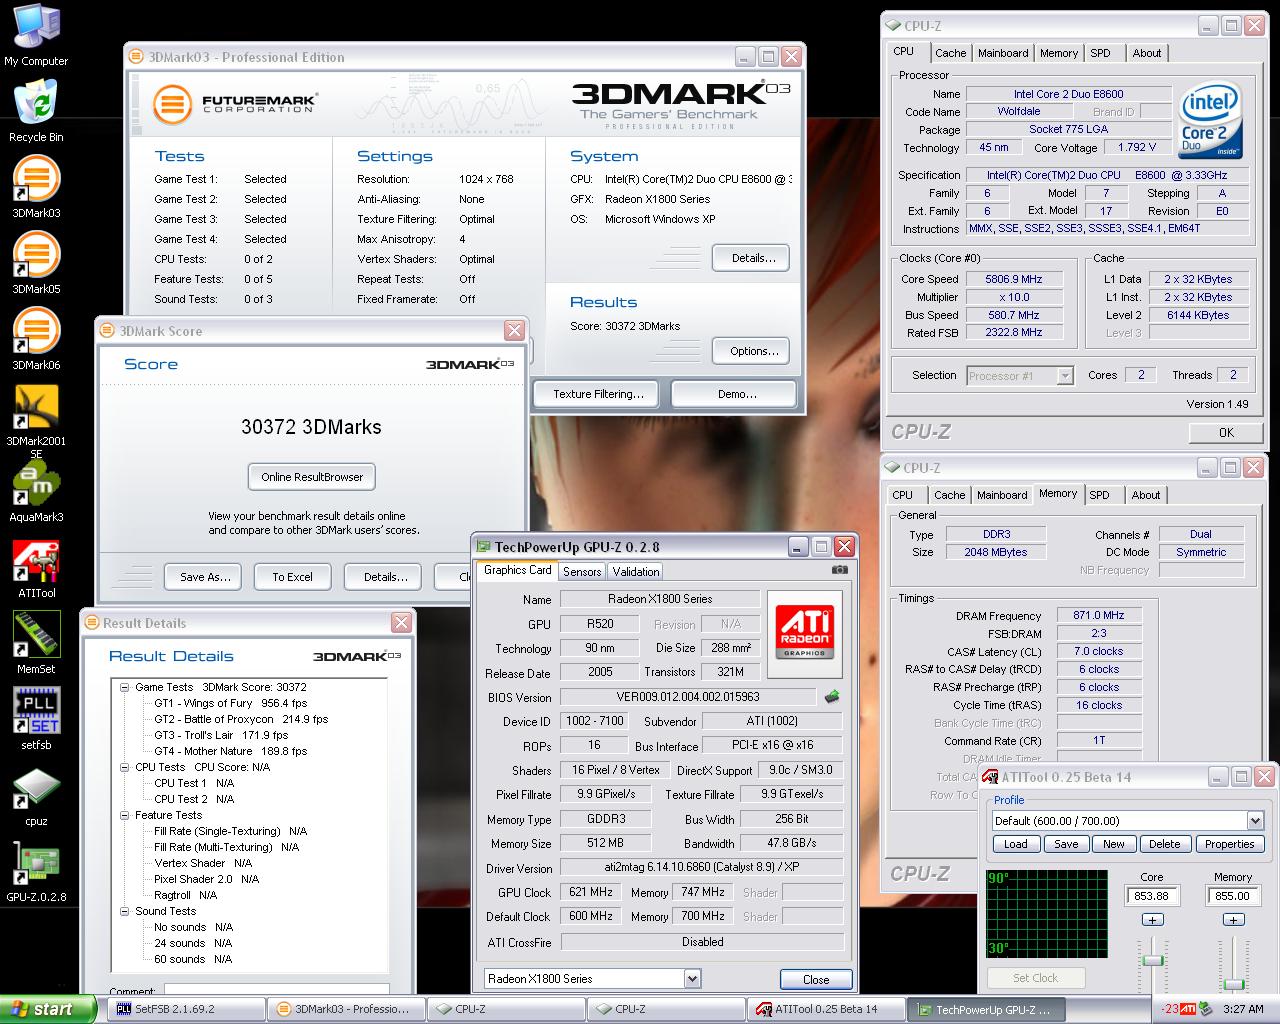The width and height of the screenshot is (1280, 1024).
Task: Switch to SetFSB 2.1.69.2 taskbar item
Action: (x=188, y=1009)
